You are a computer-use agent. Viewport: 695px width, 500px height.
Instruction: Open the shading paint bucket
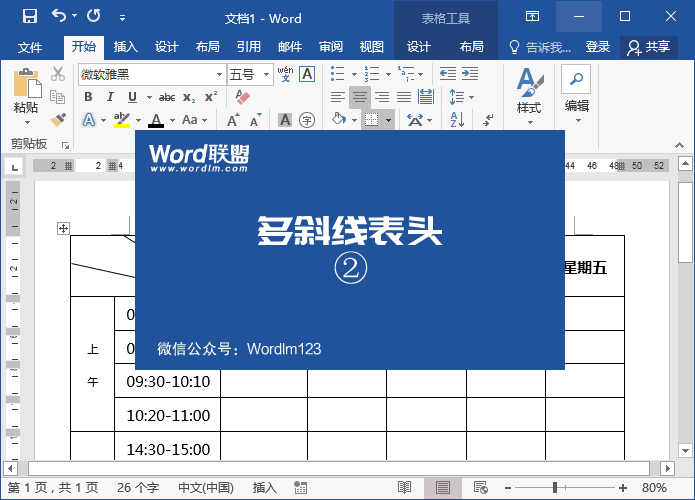tap(339, 120)
